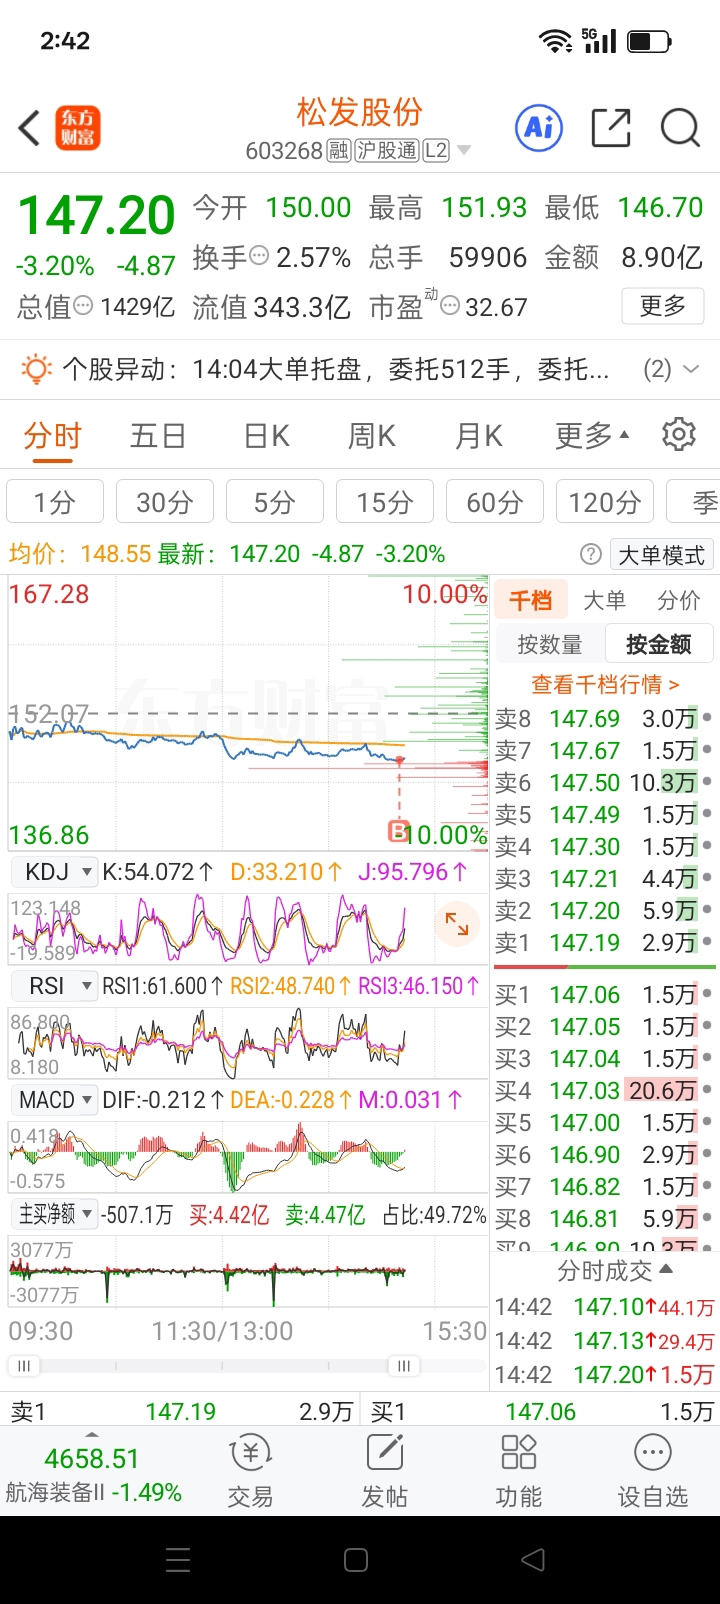This screenshot has height=1604, width=720.
Task: Tap the info icon beside 市盈
Action: (x=450, y=305)
